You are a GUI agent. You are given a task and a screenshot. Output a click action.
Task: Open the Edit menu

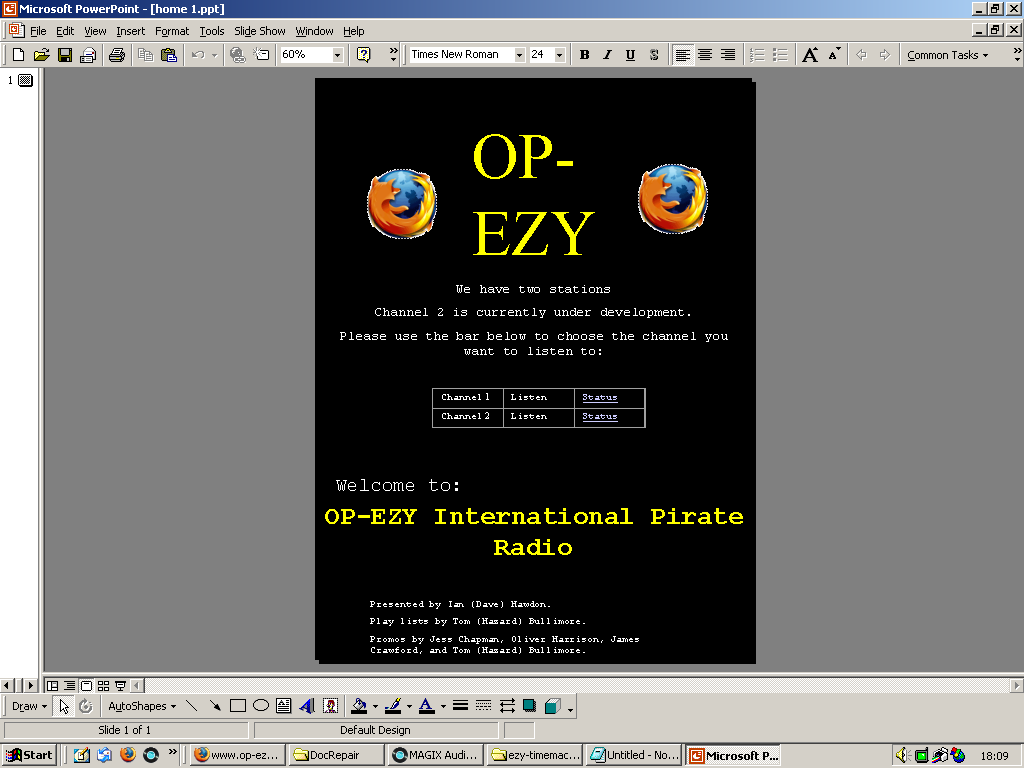[x=65, y=31]
